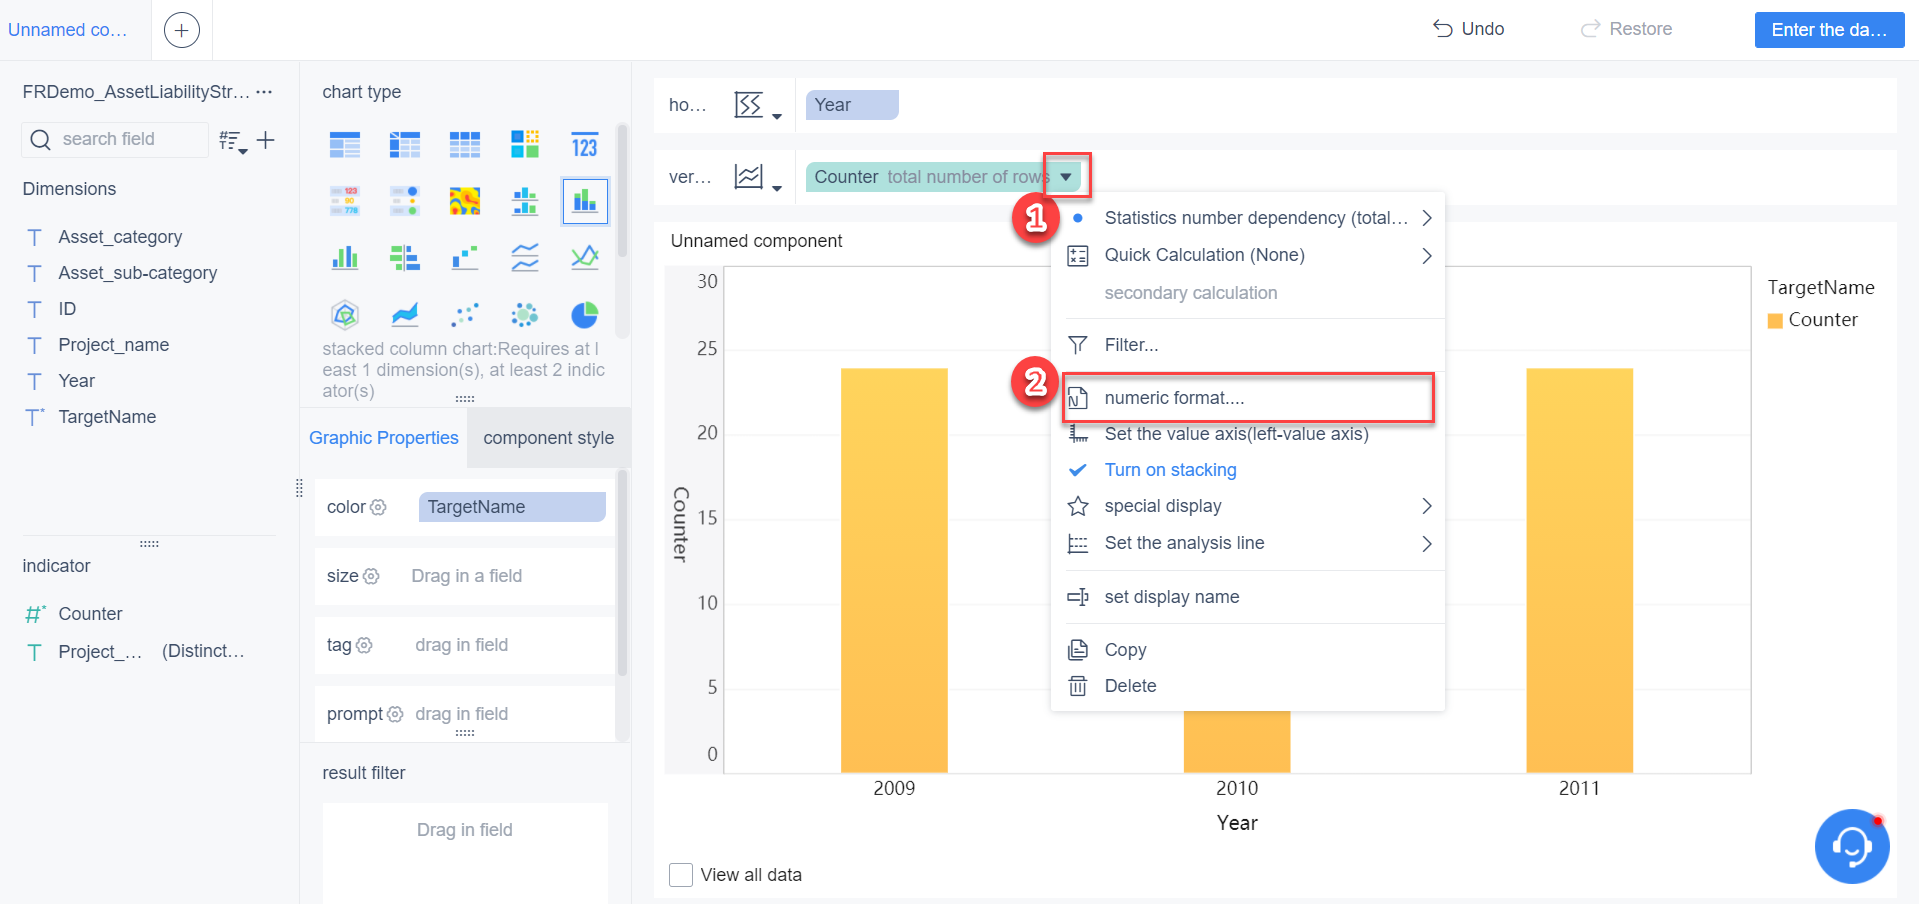Image resolution: width=1919 pixels, height=904 pixels.
Task: Select the scatter plot chart type
Action: click(x=465, y=315)
